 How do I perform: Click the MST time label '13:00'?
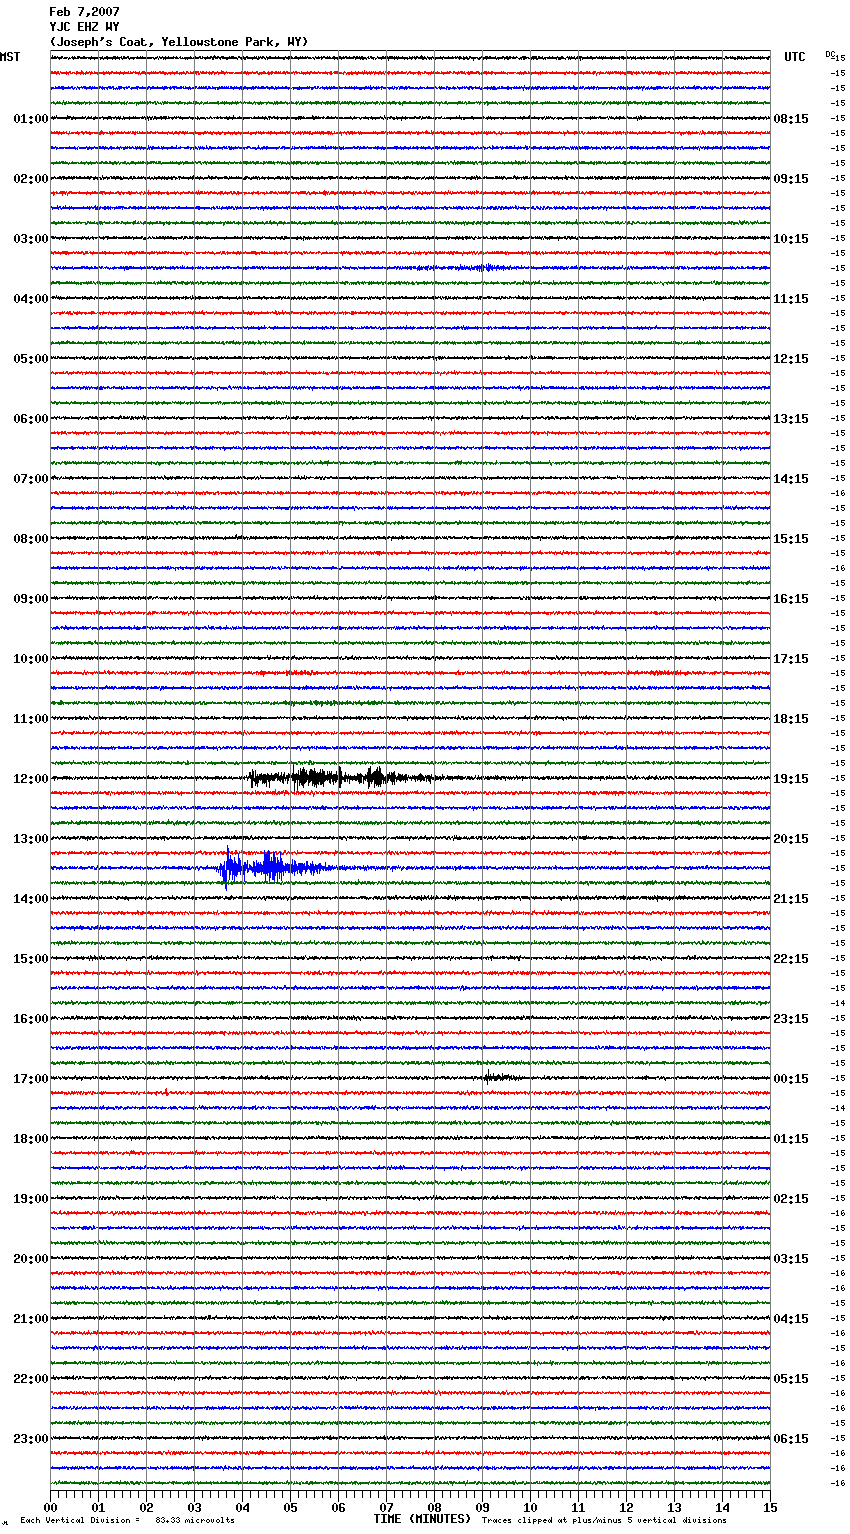tap(31, 839)
